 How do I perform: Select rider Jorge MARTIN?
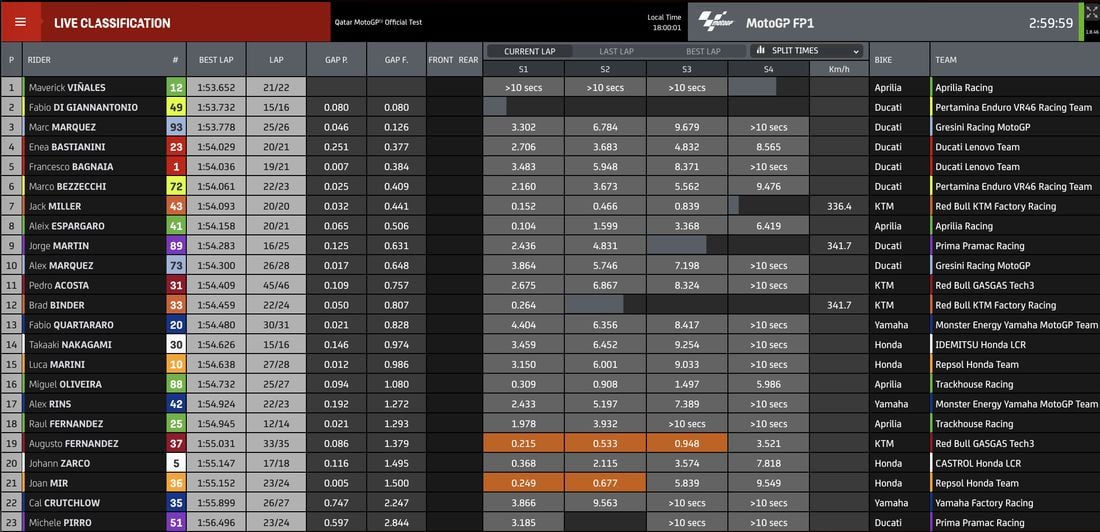click(x=59, y=246)
